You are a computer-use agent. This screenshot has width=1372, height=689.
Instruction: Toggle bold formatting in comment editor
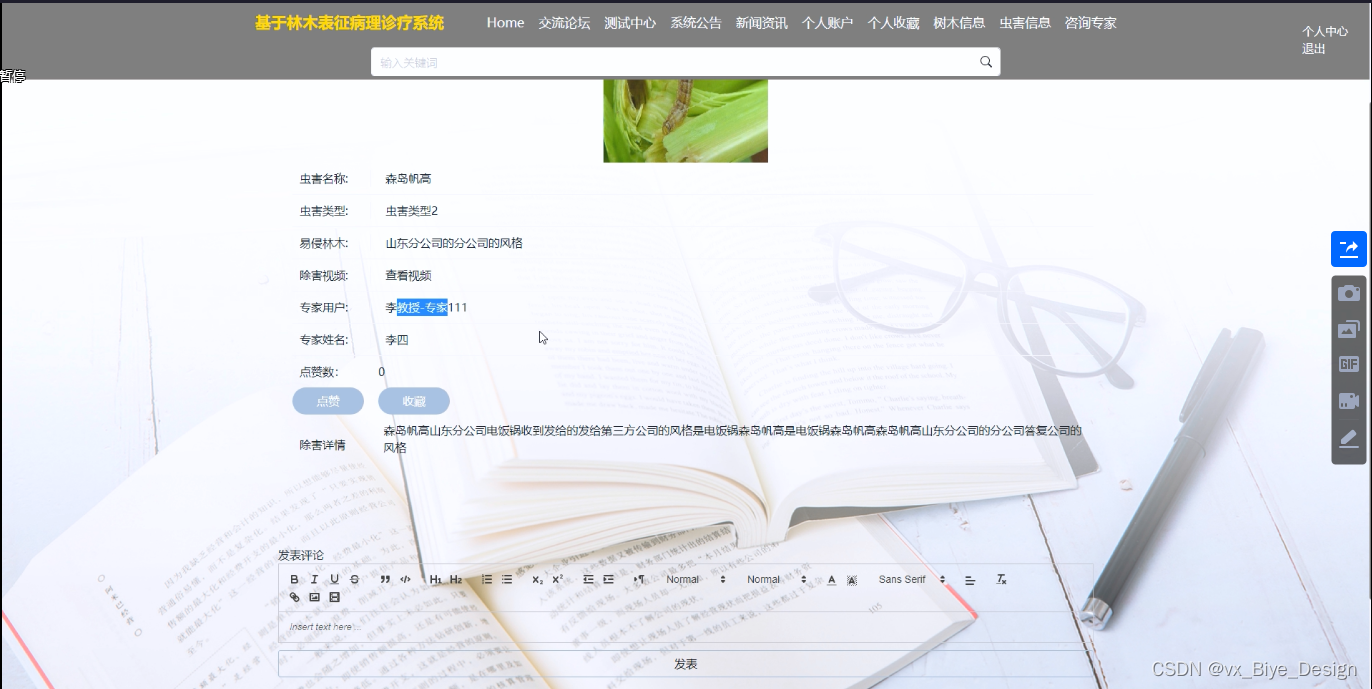(x=294, y=579)
